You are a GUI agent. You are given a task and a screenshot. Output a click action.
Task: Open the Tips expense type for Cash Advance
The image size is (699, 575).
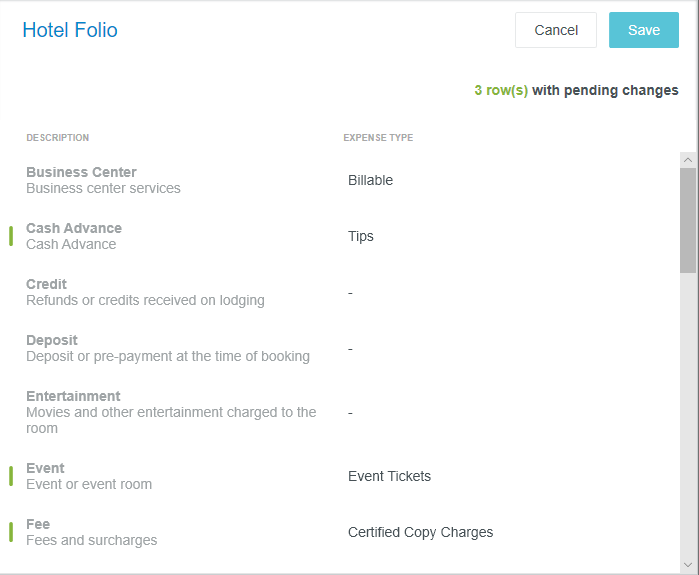coord(361,236)
